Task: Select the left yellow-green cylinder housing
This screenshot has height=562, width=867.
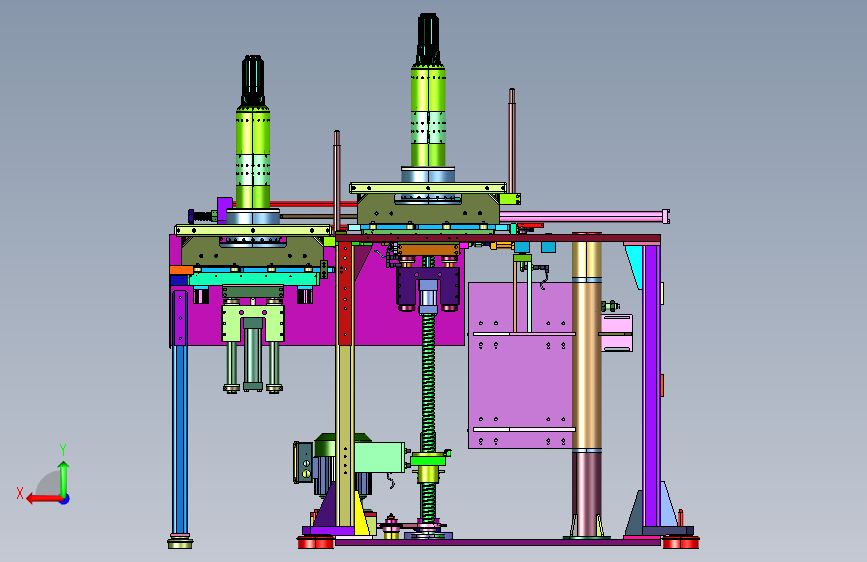Action: point(253,158)
